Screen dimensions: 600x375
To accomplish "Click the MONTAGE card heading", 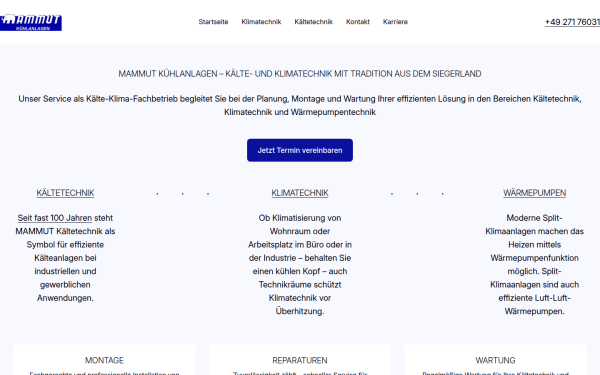I will [104, 360].
